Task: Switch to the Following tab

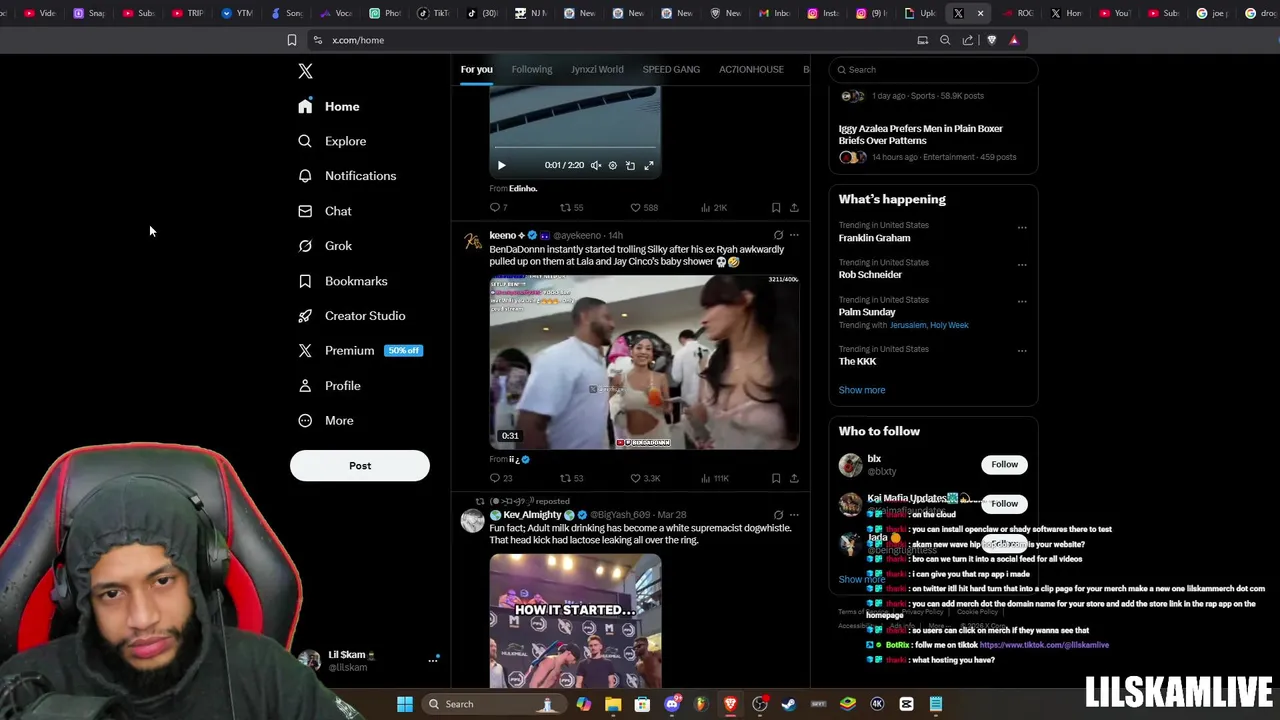Action: coord(532,69)
